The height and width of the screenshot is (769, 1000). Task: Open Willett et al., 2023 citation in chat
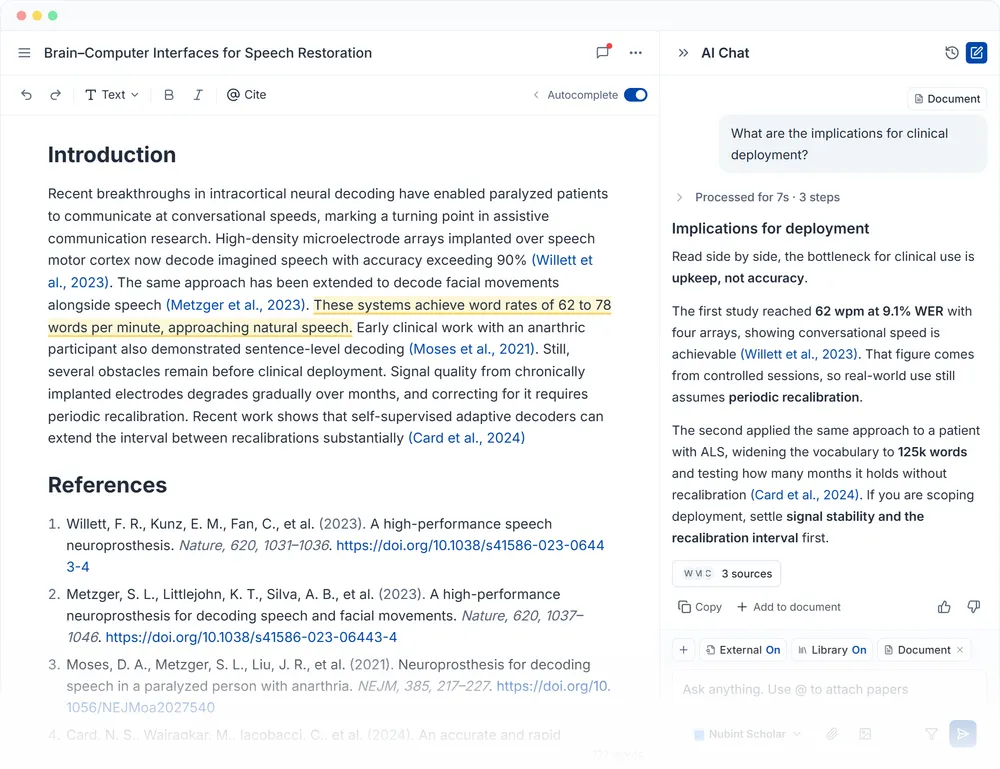(800, 354)
